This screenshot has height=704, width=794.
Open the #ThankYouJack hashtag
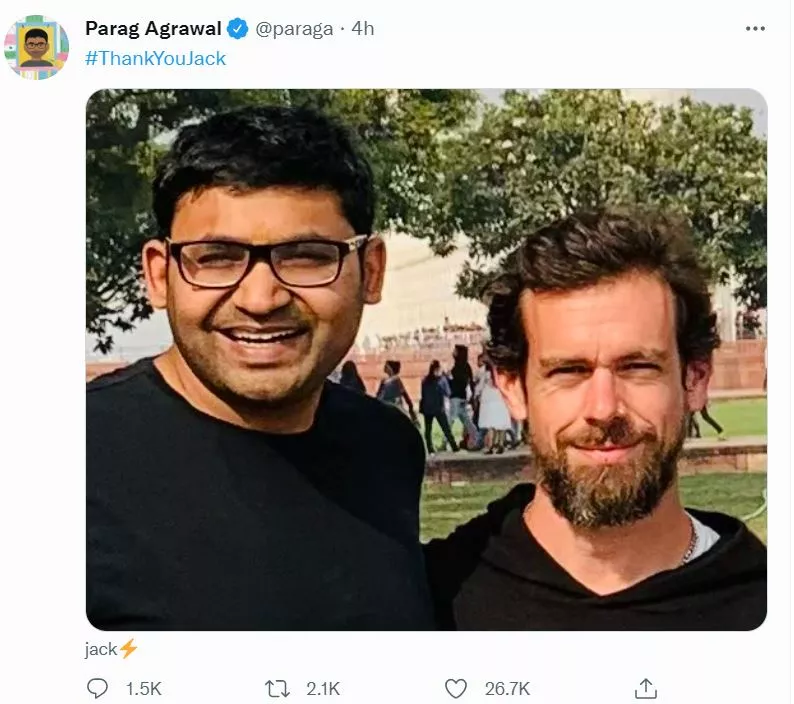click(x=155, y=58)
